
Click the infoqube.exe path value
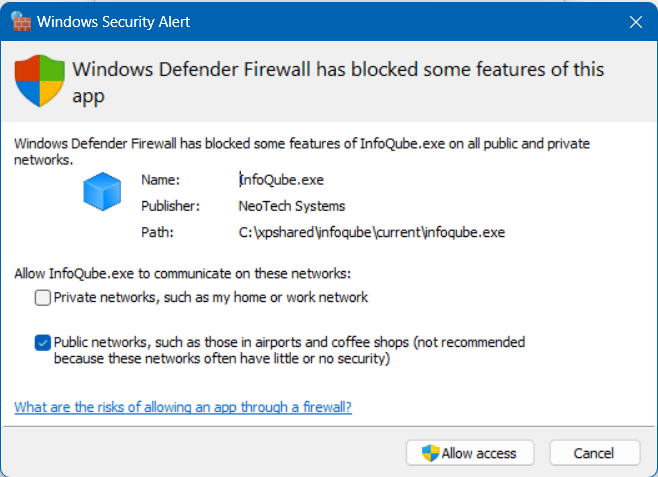(371, 232)
